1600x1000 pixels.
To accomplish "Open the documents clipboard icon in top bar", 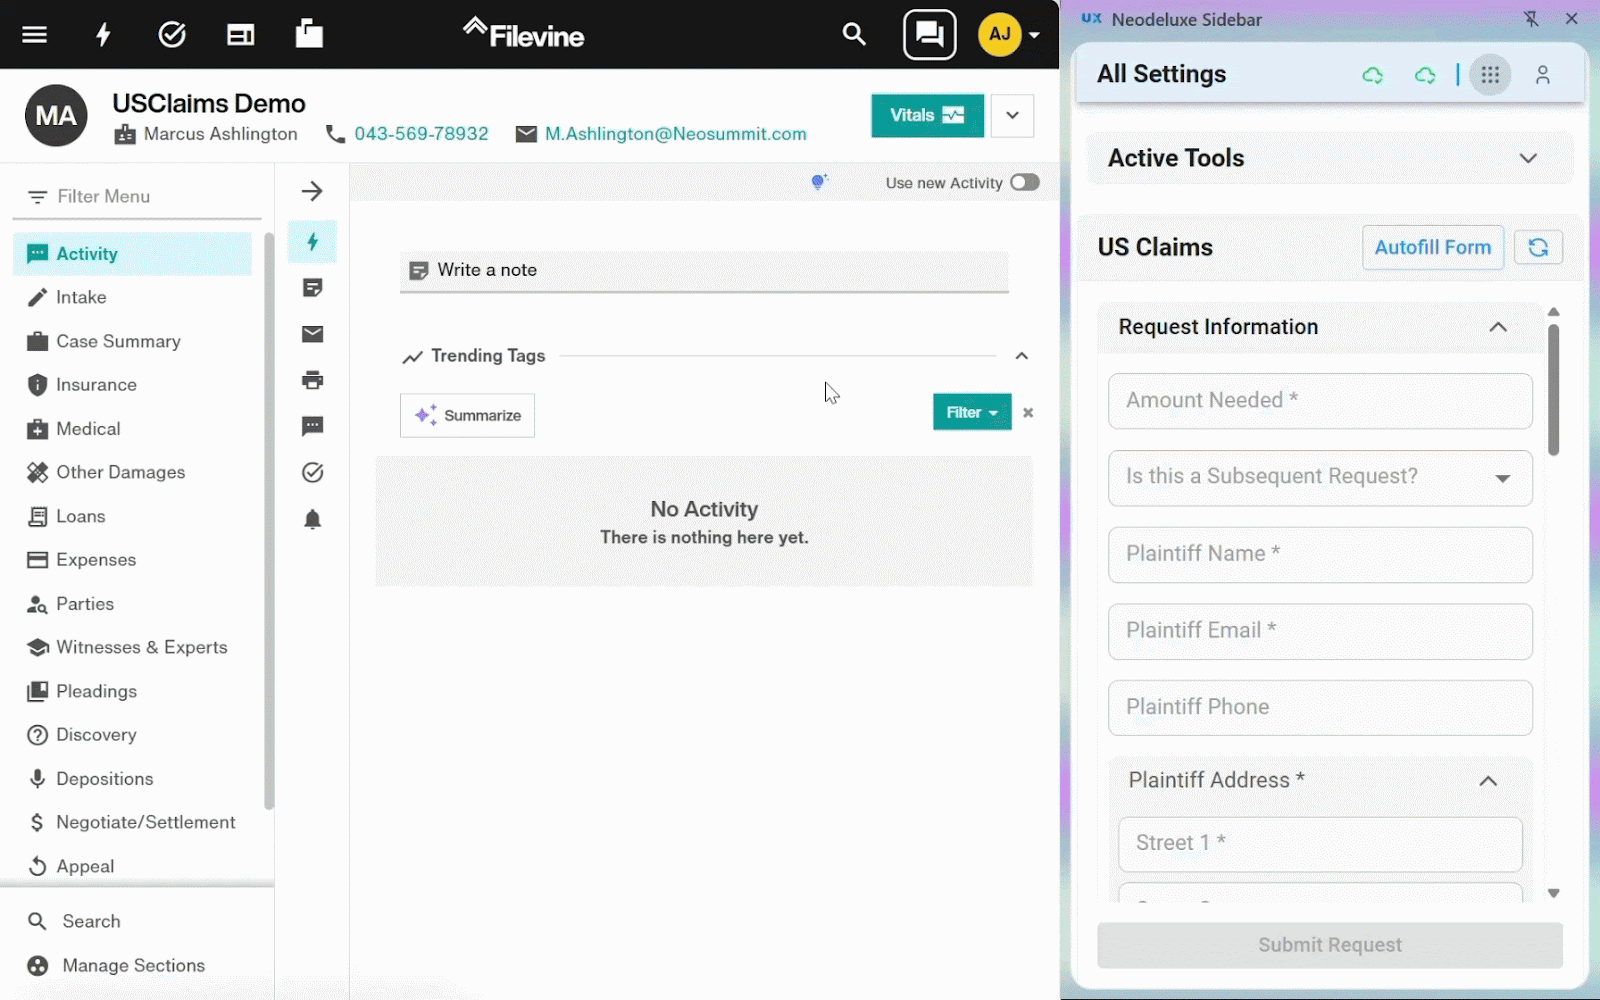I will coord(309,33).
